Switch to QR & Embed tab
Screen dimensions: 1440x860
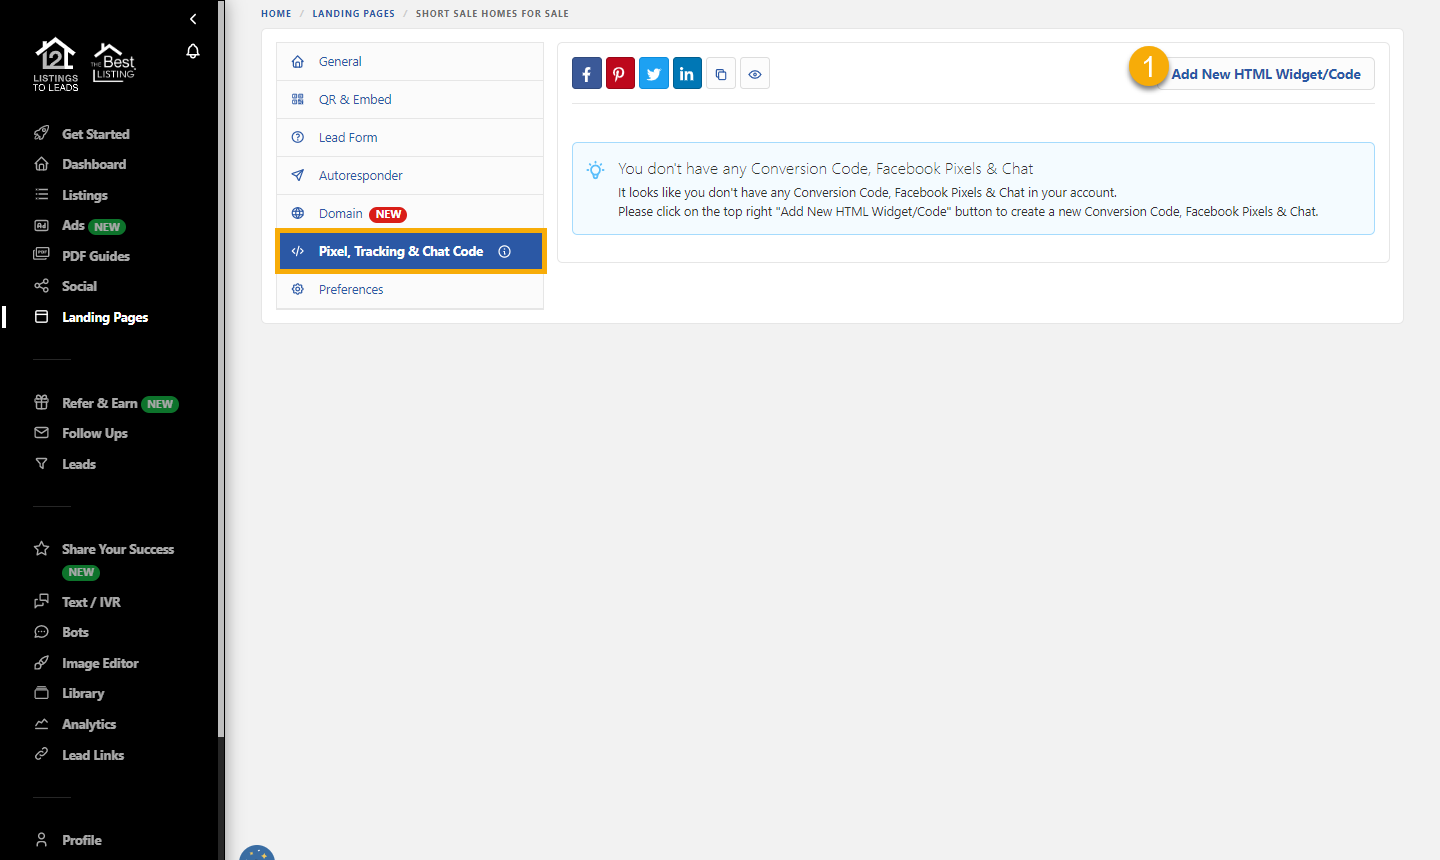355,100
